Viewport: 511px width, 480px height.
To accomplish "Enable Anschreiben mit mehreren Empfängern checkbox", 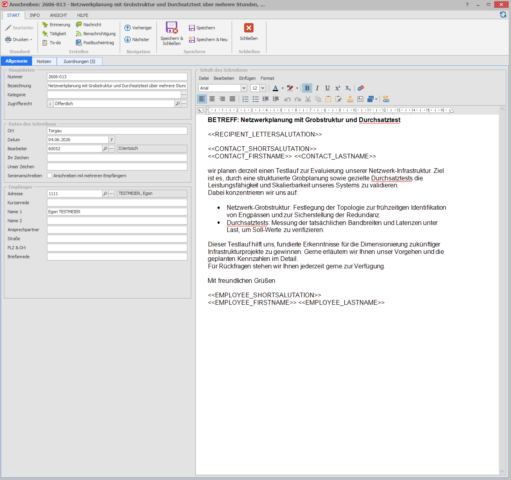I will (x=50, y=176).
